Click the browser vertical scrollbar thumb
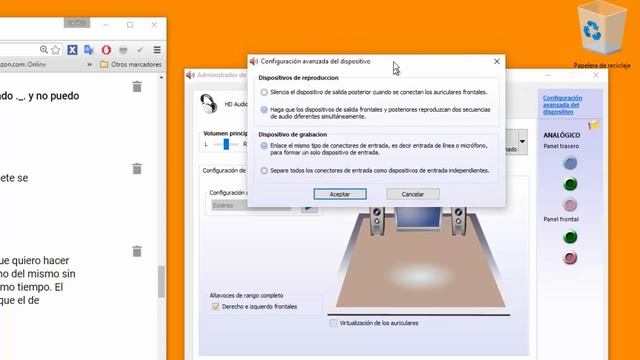Image resolution: width=640 pixels, height=360 pixels. [161, 282]
